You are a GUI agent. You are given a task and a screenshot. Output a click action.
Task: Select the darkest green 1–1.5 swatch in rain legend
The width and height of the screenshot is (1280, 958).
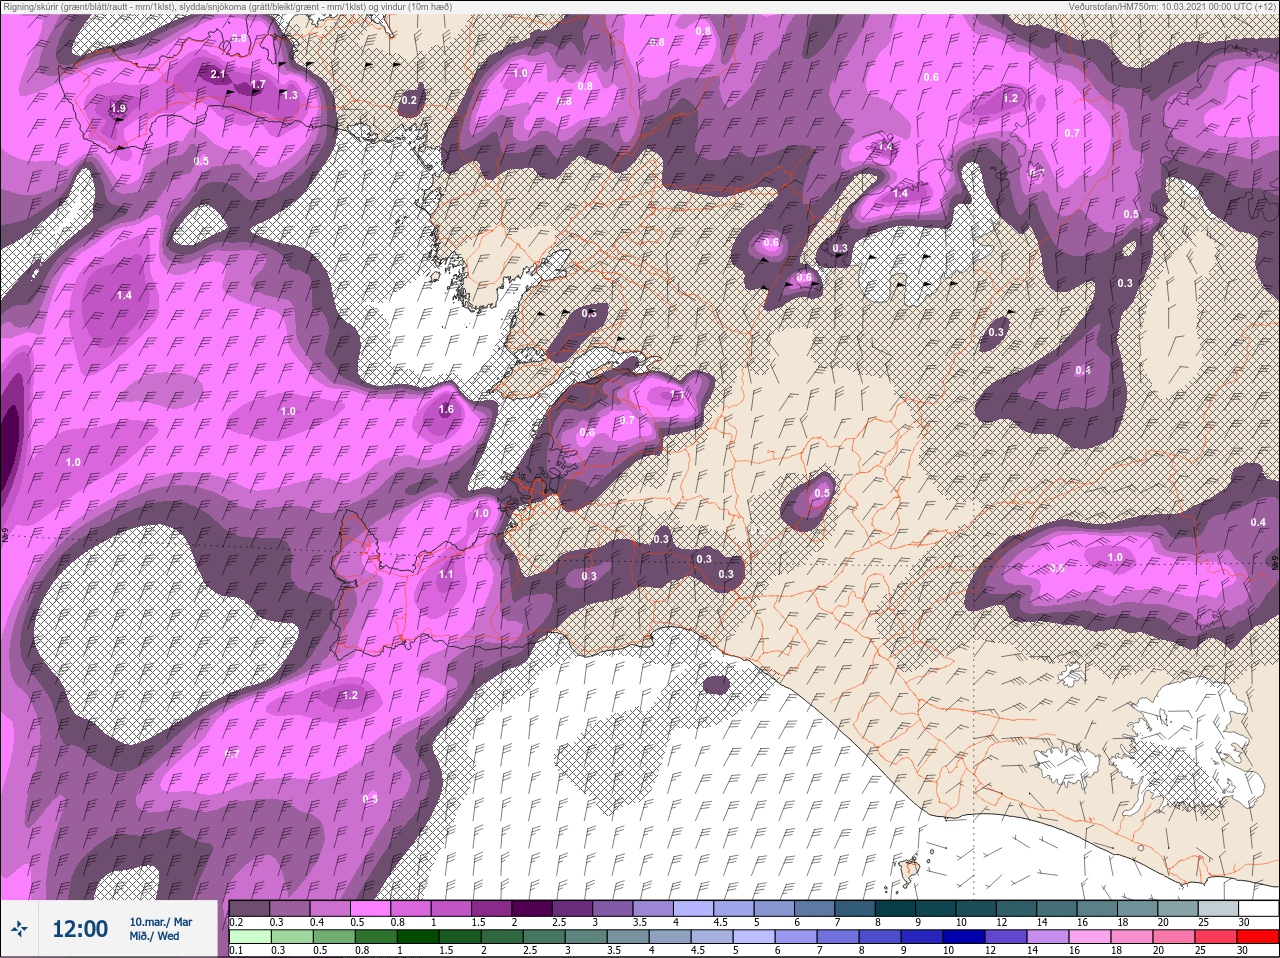pos(418,938)
